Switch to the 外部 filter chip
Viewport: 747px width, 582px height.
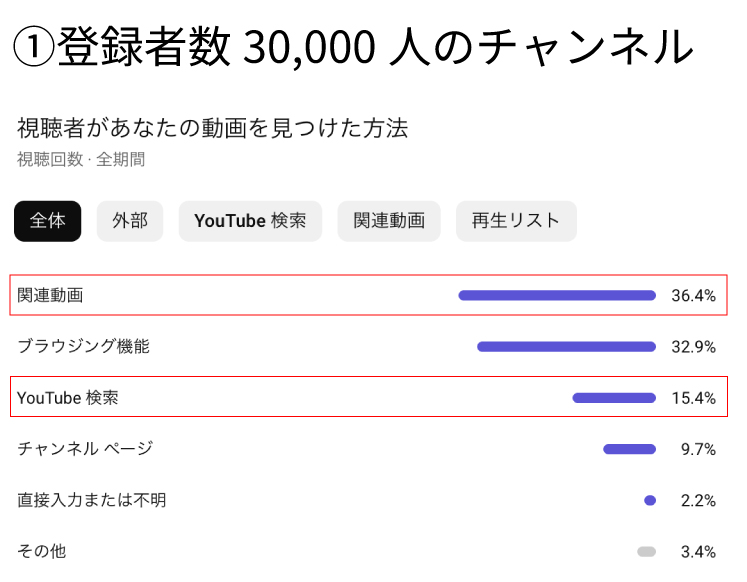pos(130,221)
